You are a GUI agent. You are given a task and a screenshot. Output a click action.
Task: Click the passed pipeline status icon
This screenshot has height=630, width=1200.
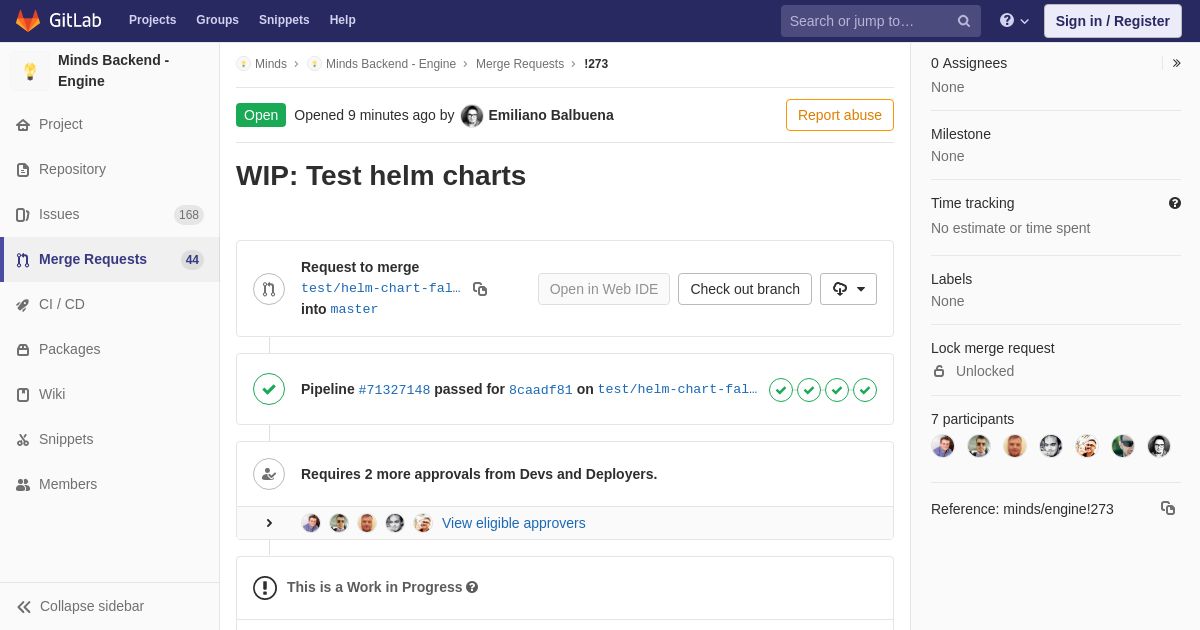269,389
